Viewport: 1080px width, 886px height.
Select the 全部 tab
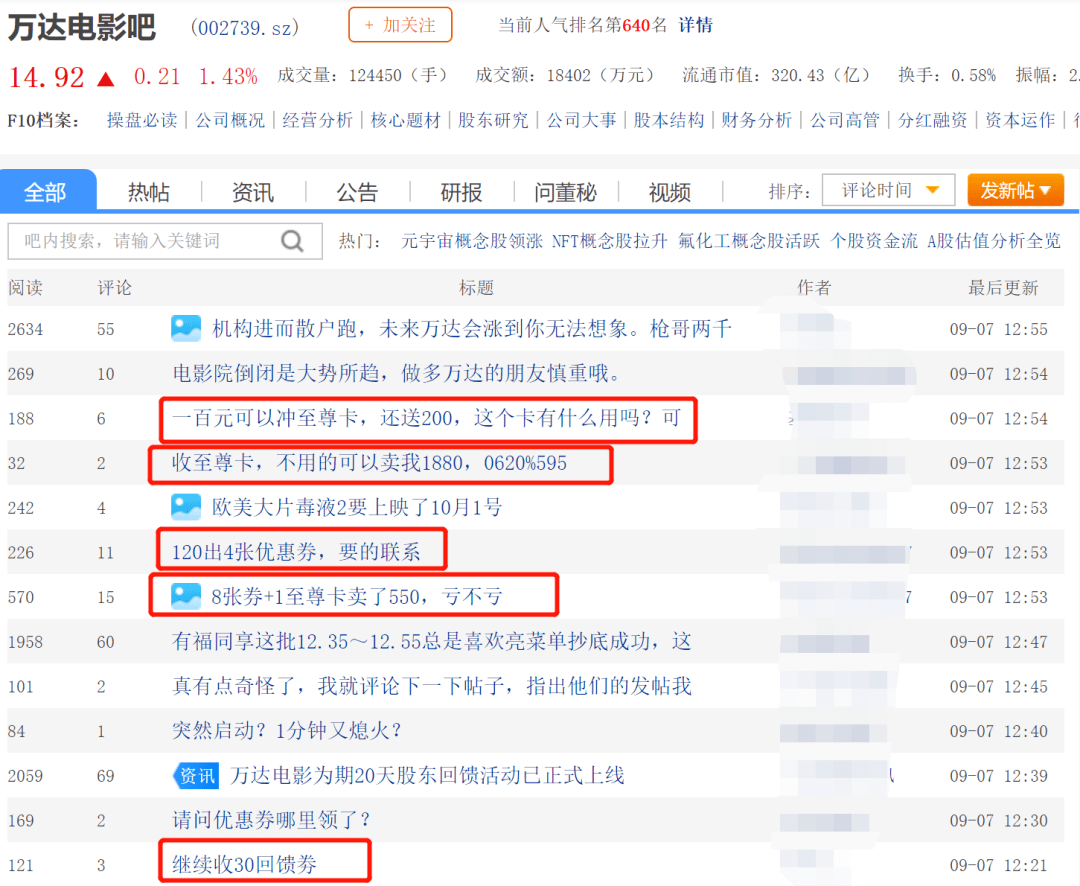45,192
